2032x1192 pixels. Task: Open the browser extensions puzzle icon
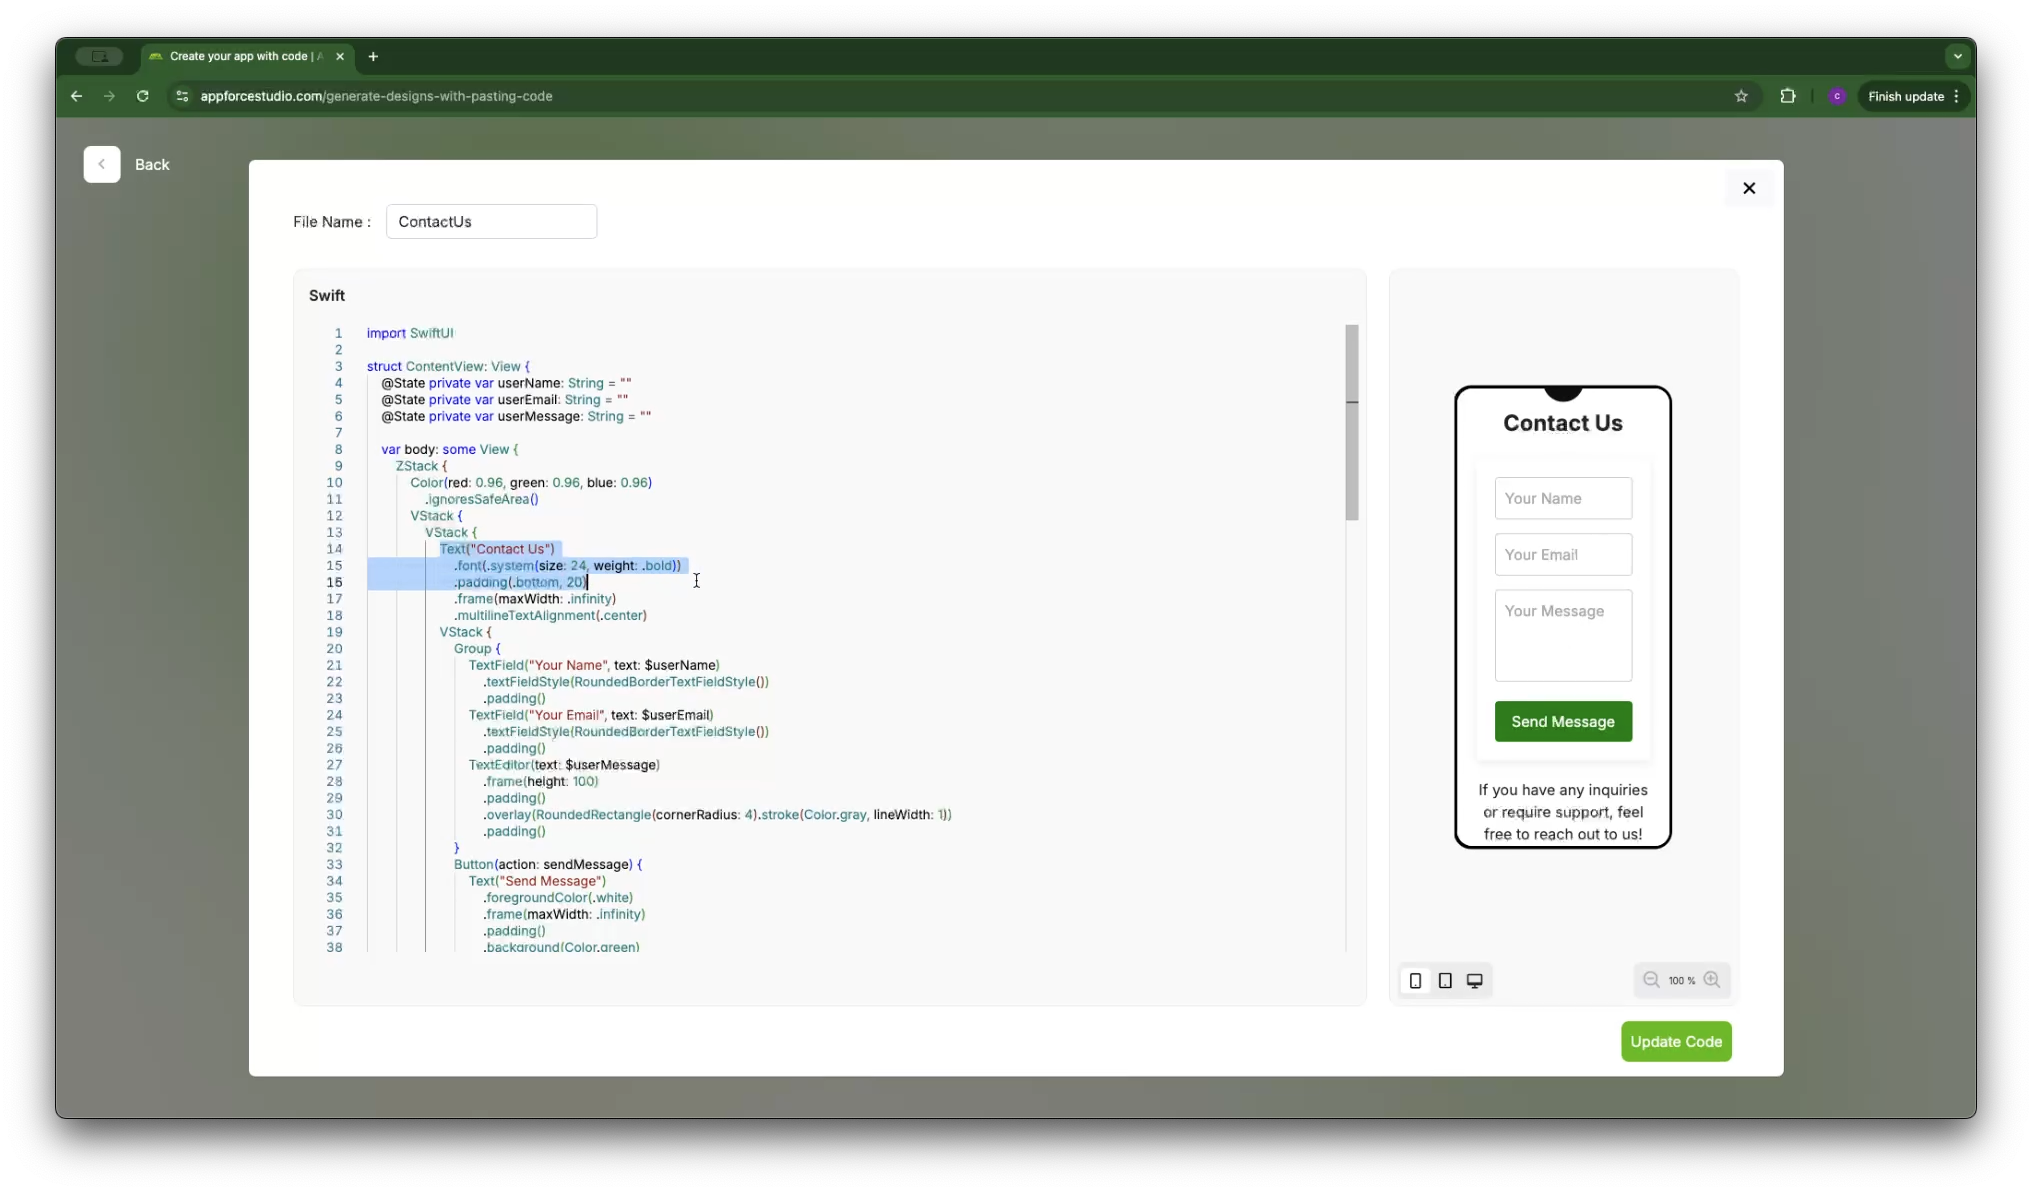(x=1788, y=96)
